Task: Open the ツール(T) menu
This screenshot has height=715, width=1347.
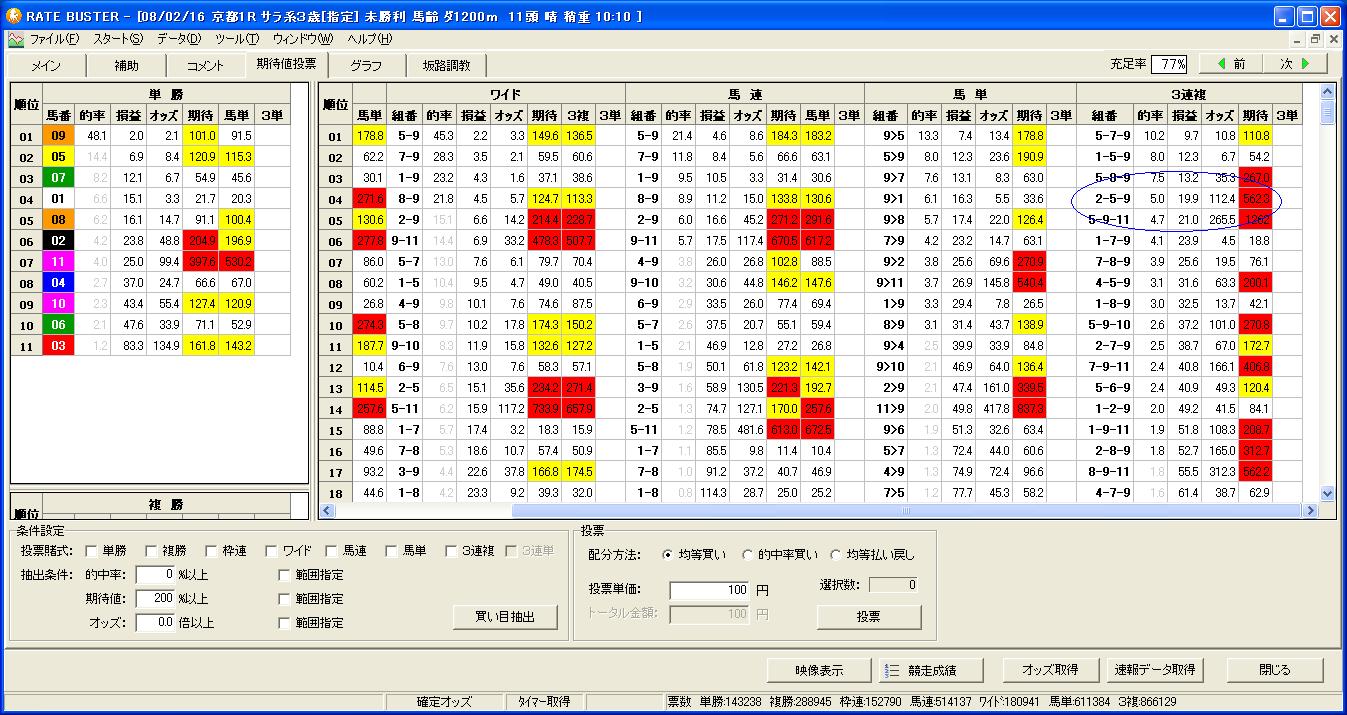Action: coord(237,39)
